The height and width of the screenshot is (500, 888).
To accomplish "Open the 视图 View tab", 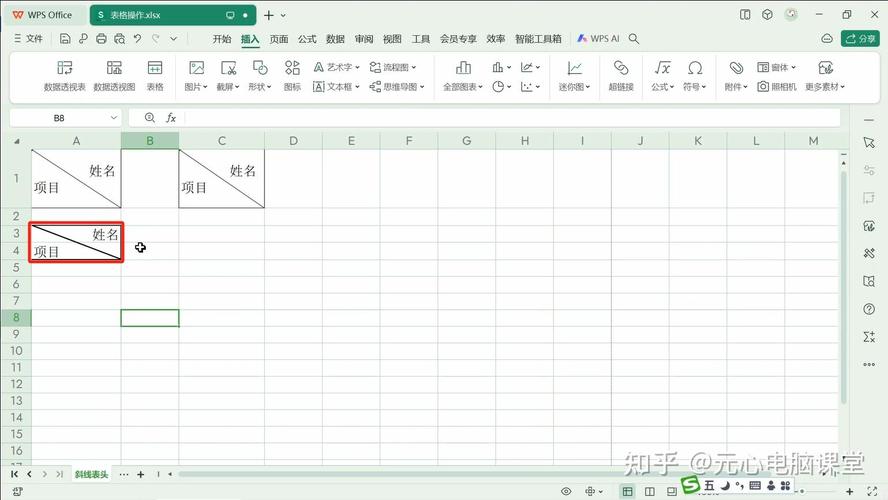I will 392,39.
